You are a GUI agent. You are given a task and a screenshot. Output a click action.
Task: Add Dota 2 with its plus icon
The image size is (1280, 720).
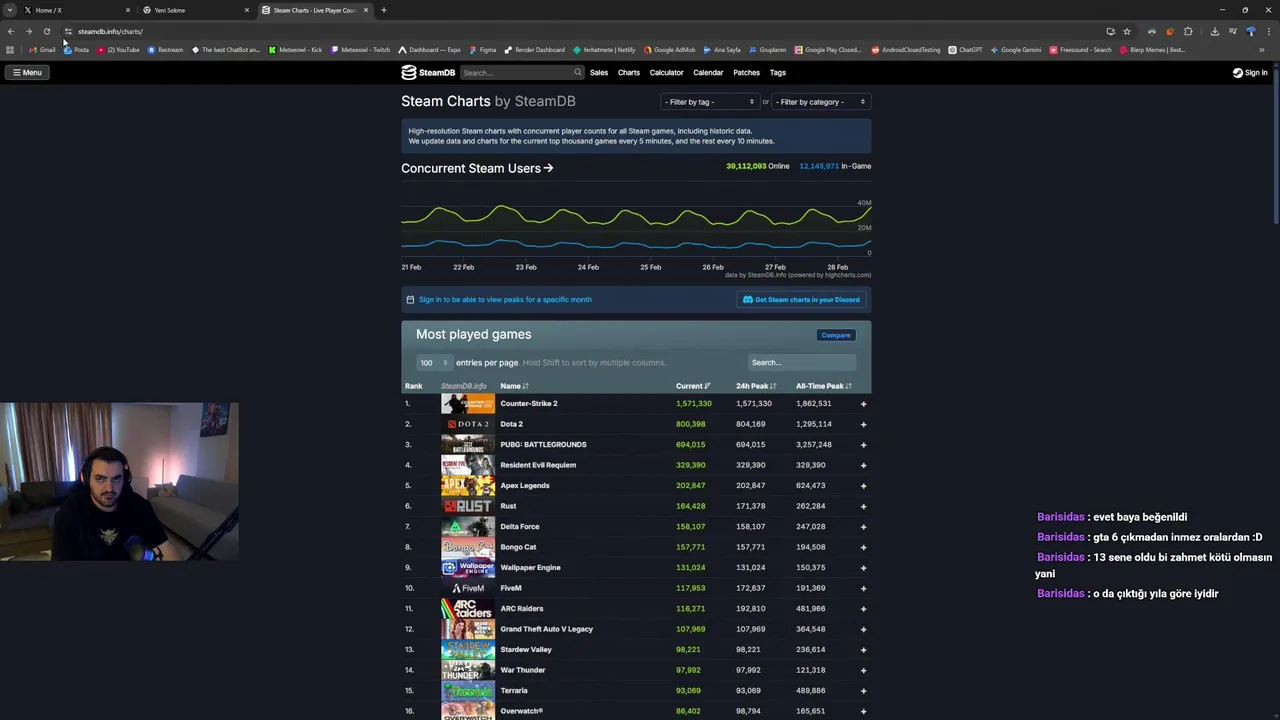[x=863, y=424]
